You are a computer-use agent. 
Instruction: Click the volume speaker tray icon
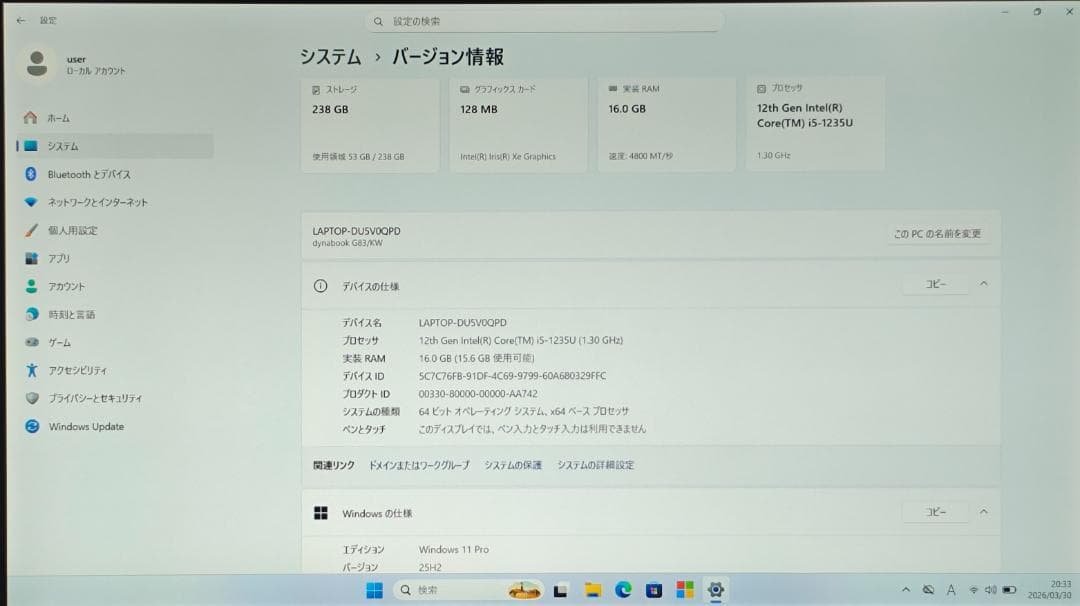coord(990,590)
